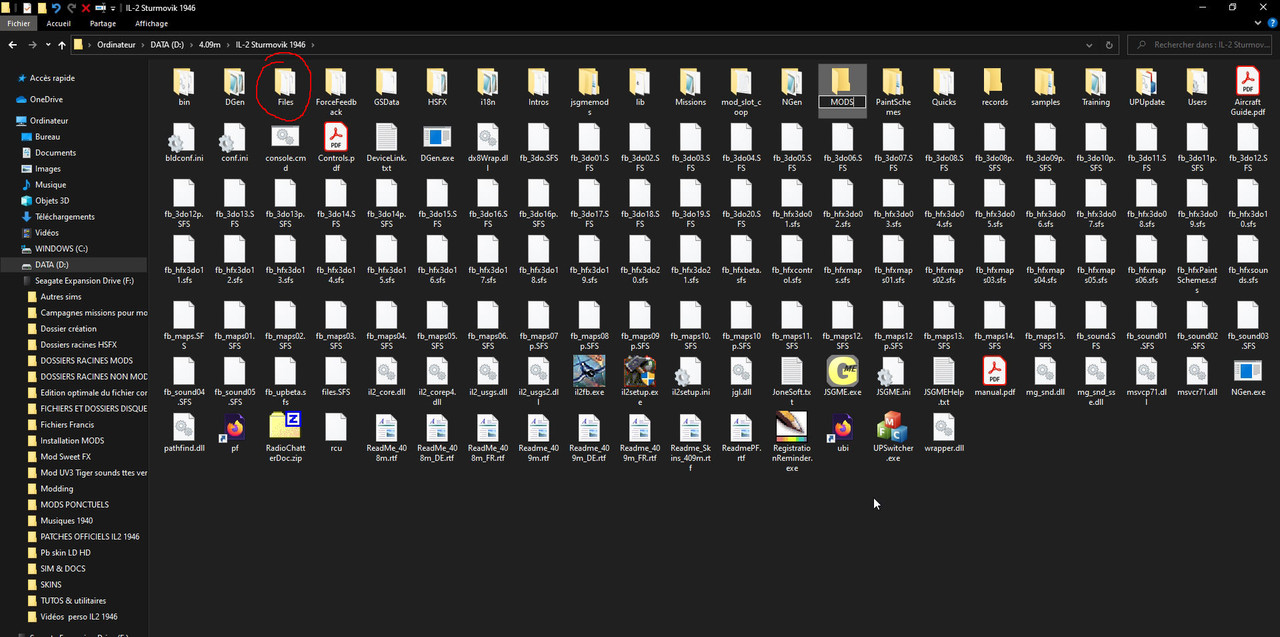Click the DATA (D:) breadcrumb
The image size is (1280, 637).
click(x=169, y=45)
